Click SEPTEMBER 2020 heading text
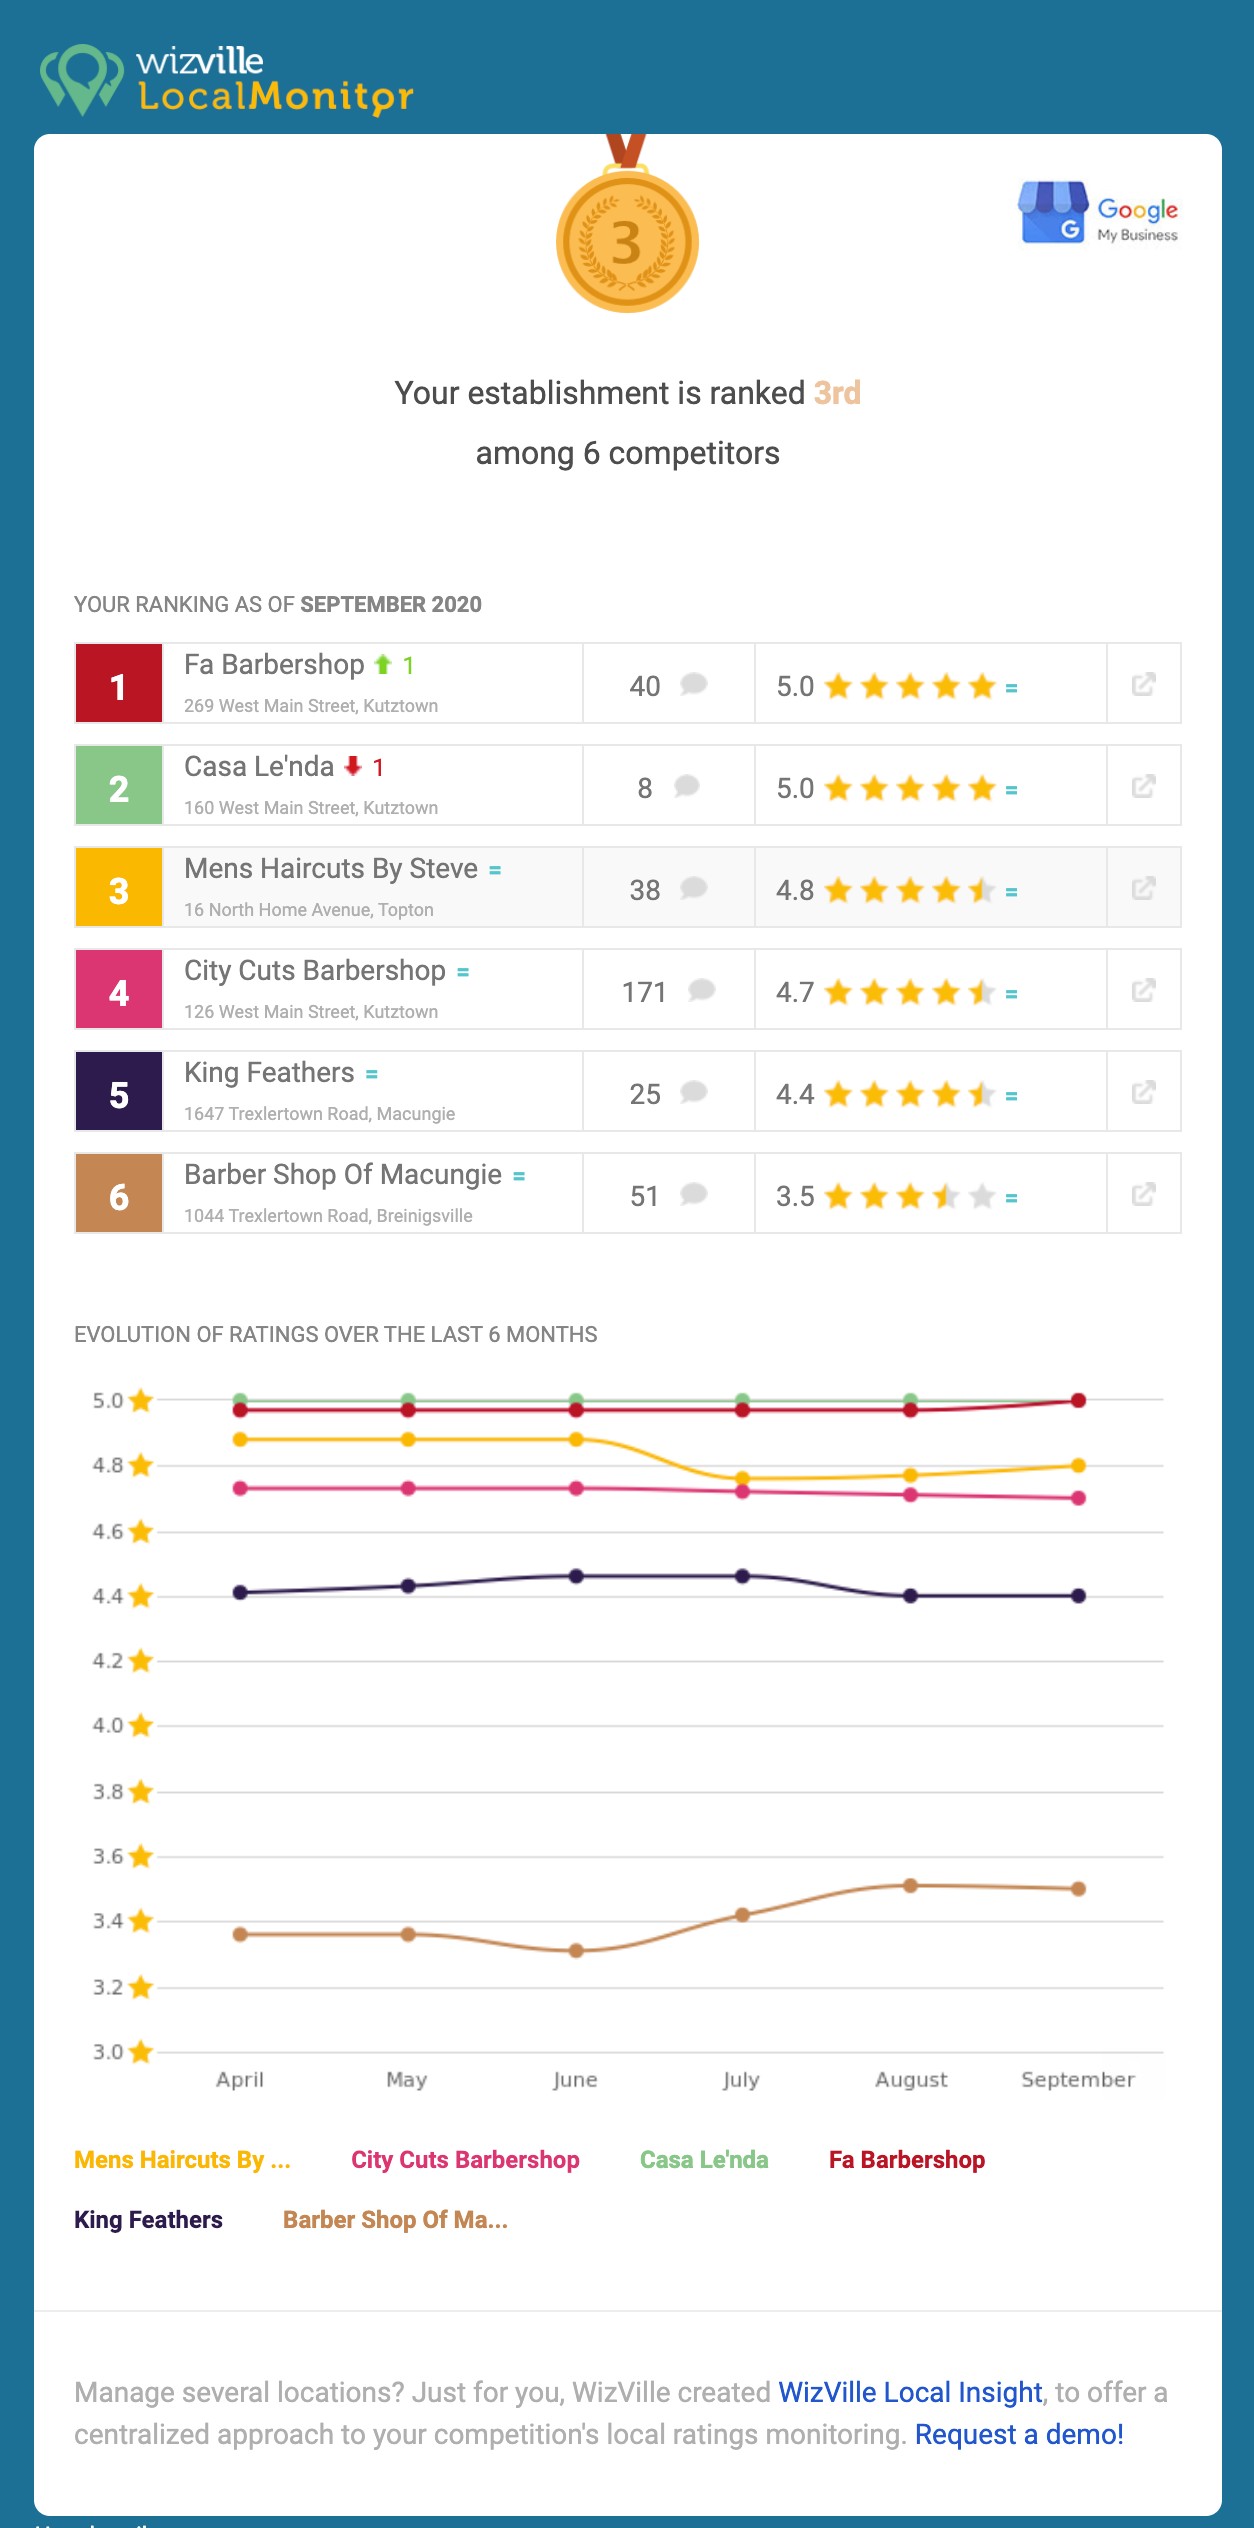The width and height of the screenshot is (1254, 2528). coord(391,604)
